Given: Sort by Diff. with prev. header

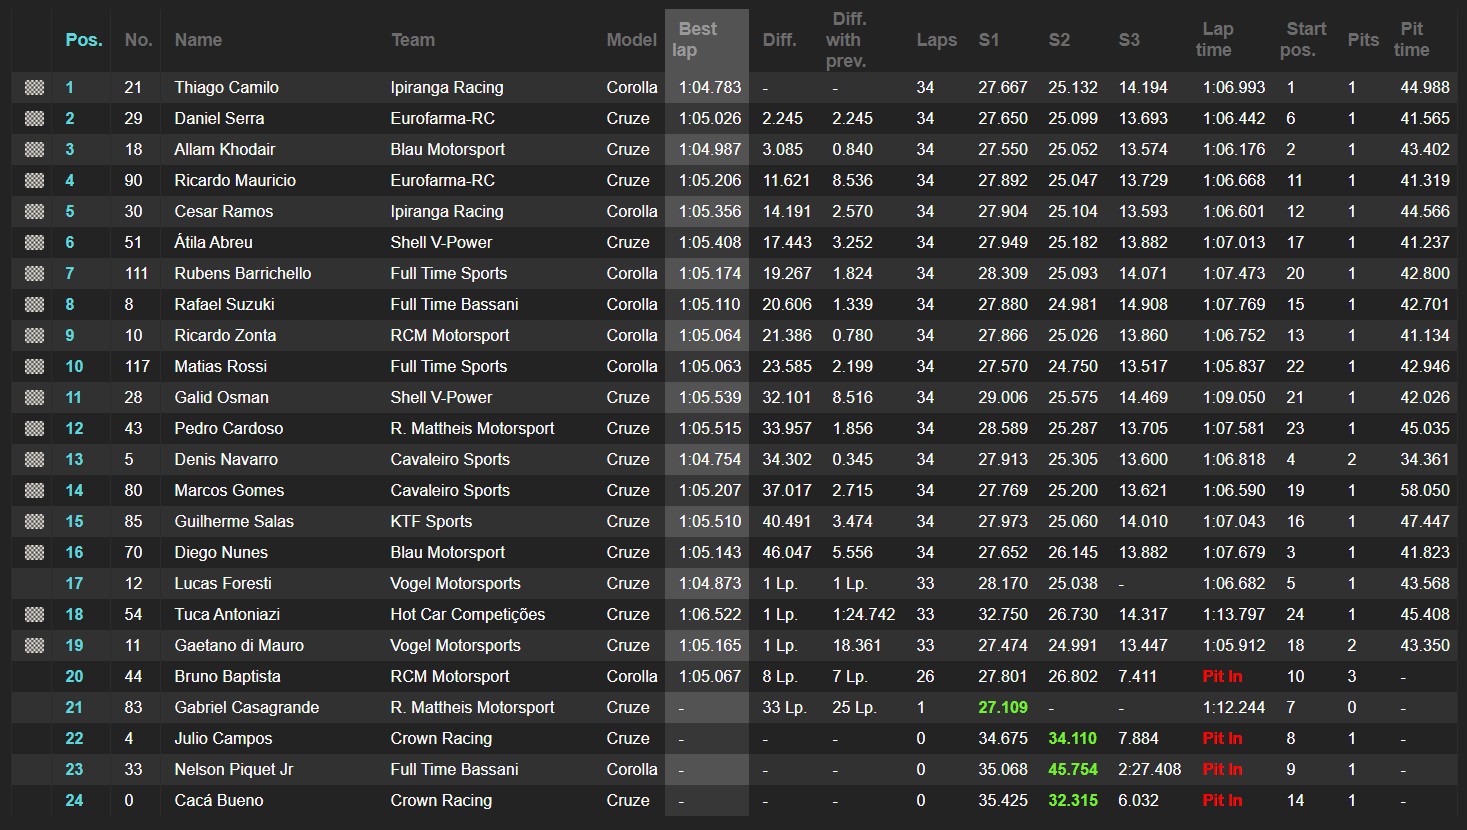Looking at the screenshot, I should pos(848,40).
